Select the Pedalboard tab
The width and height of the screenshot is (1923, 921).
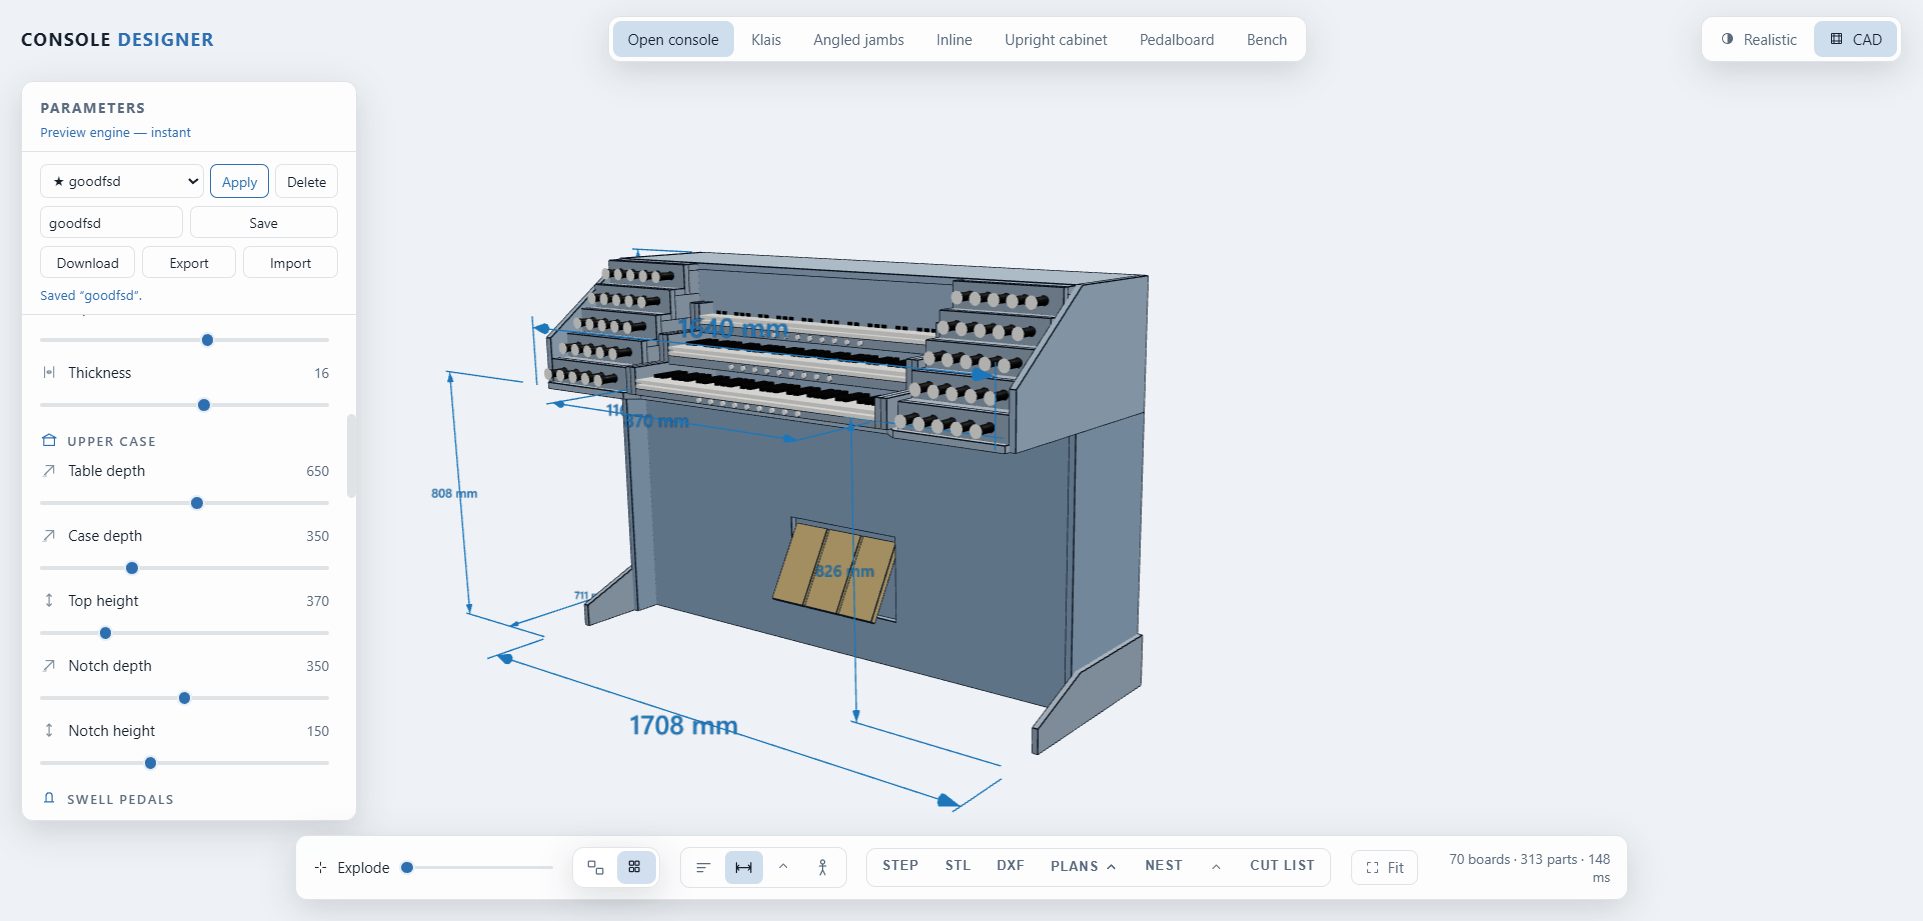tap(1177, 40)
